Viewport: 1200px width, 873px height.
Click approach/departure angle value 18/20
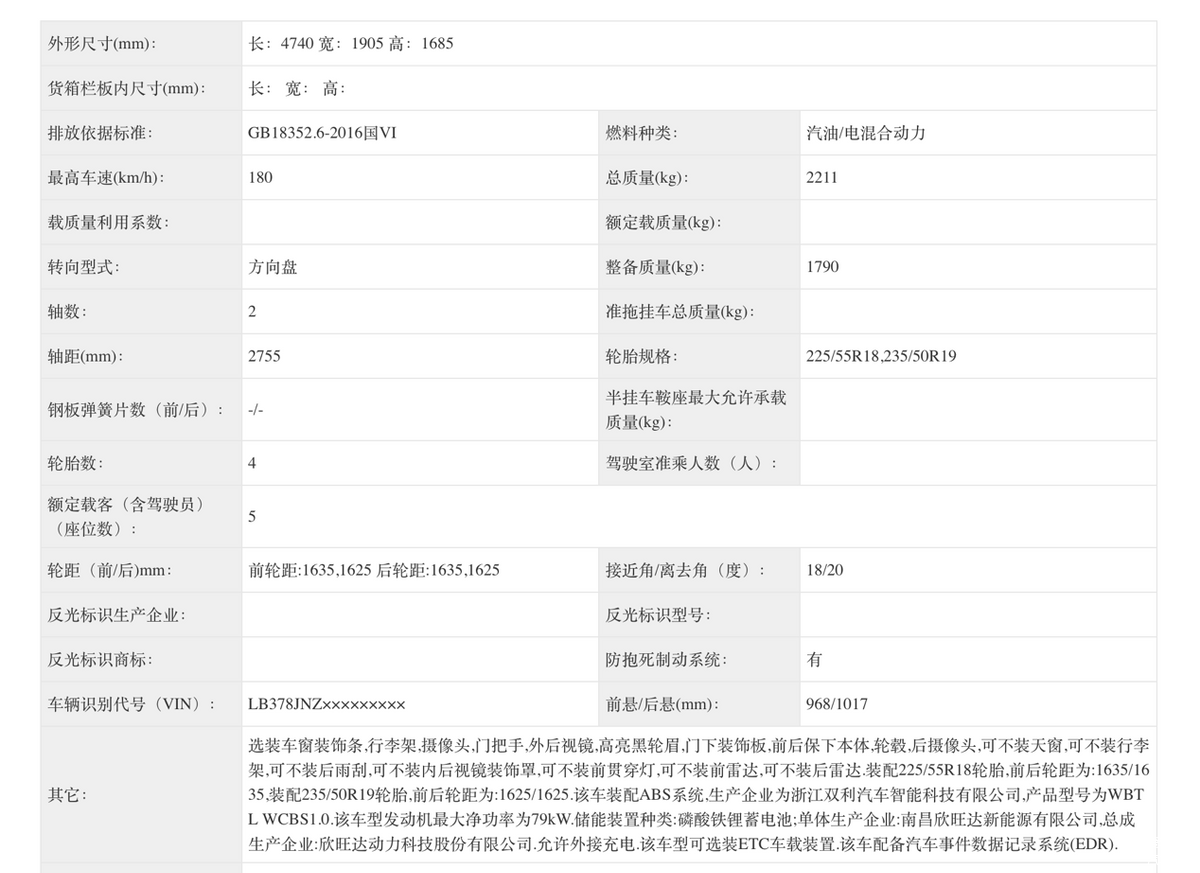pyautogui.click(x=824, y=570)
